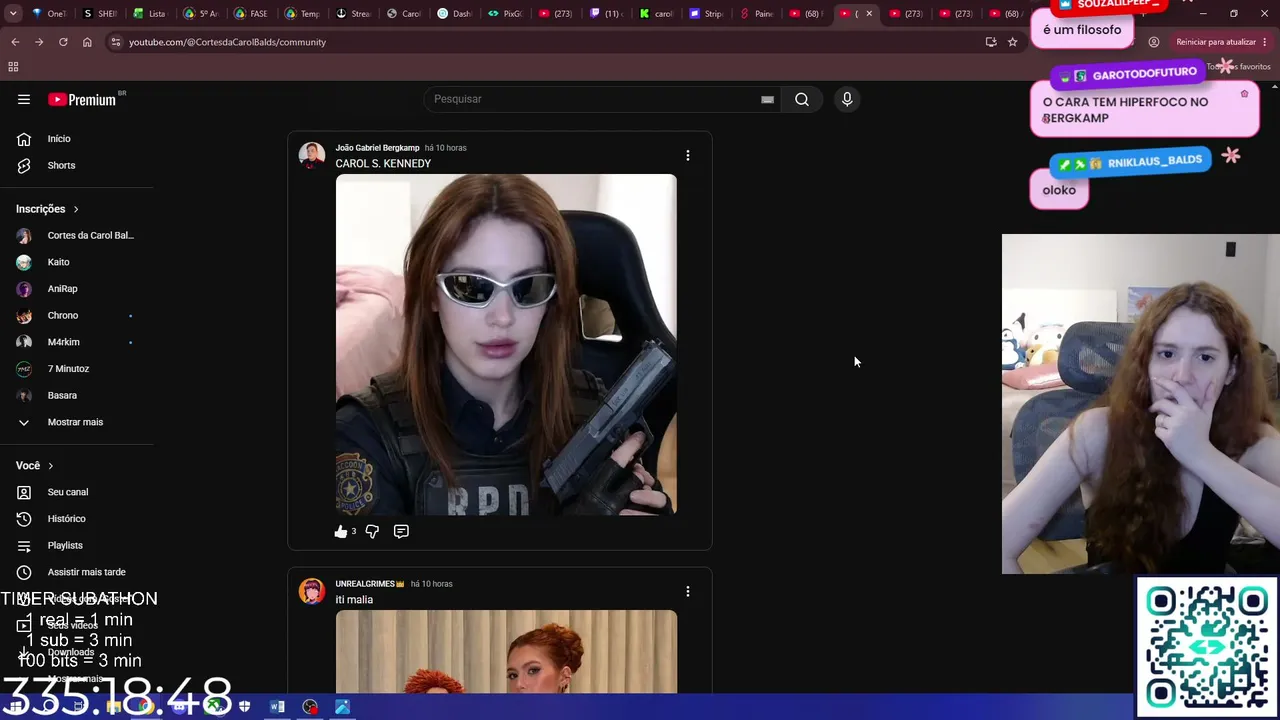Viewport: 1280px width, 720px height.
Task: Open comments on the CAROL S. KENNEDY post
Action: 401,531
